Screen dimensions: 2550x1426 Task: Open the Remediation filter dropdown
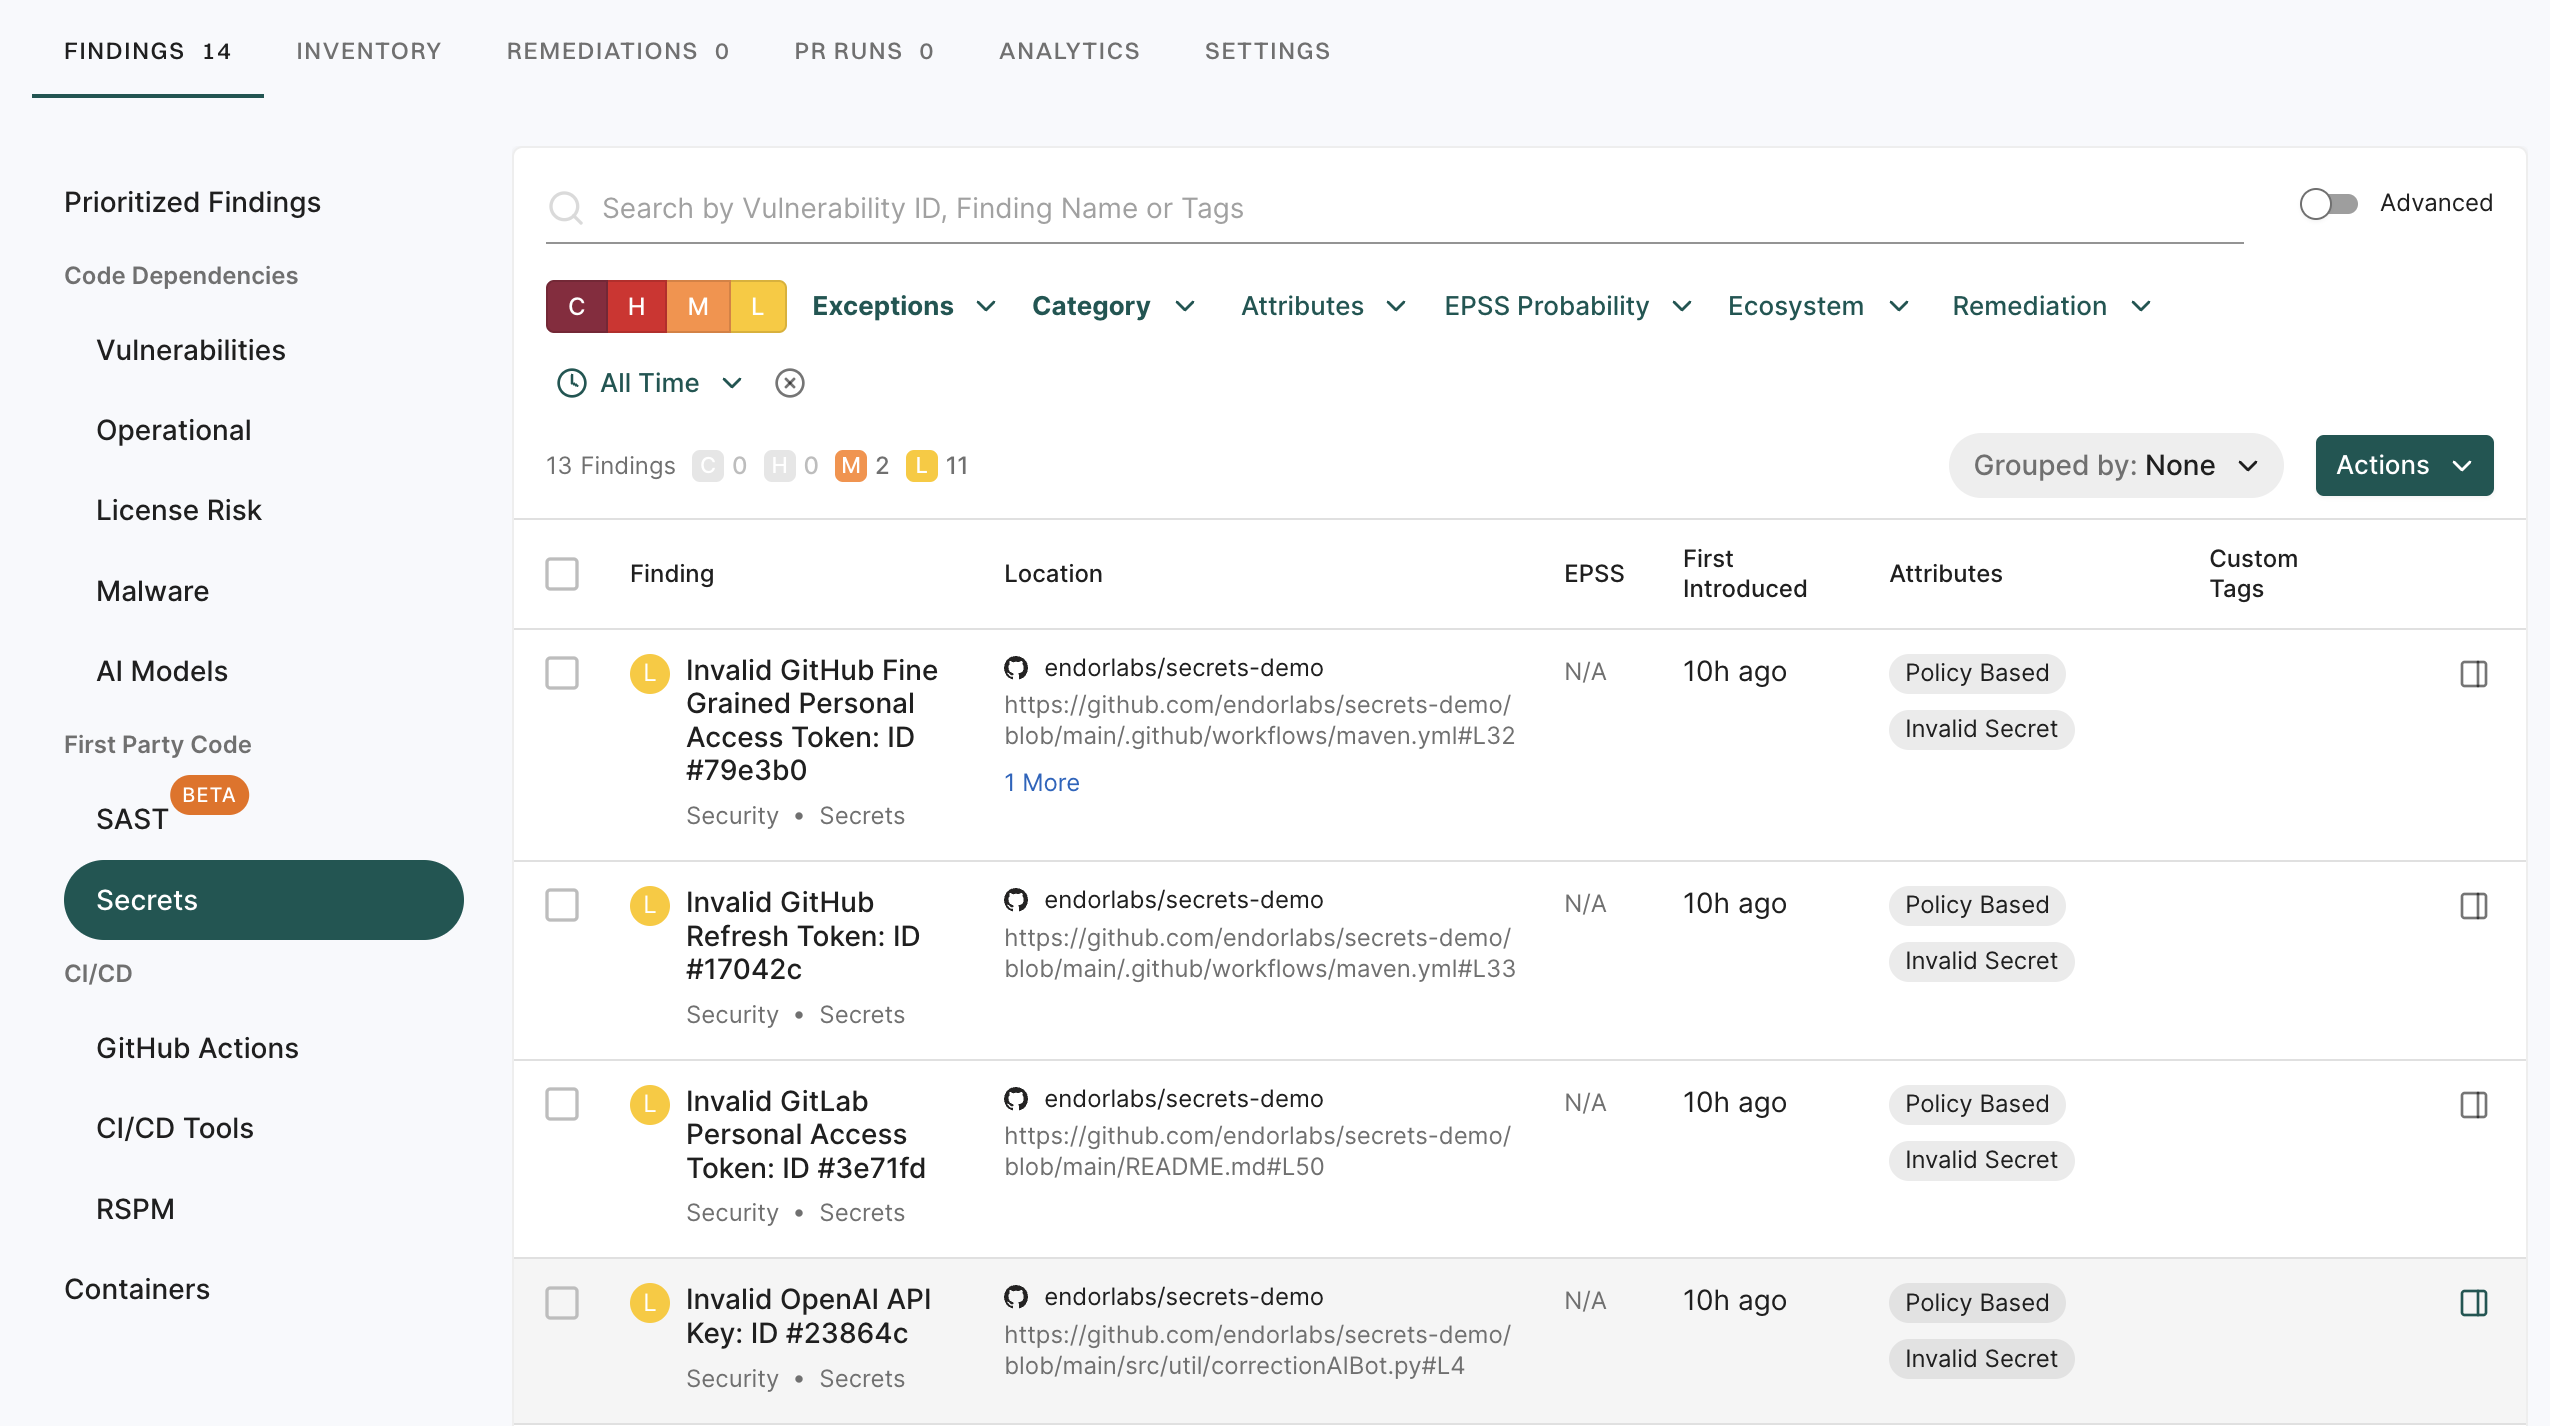tap(2052, 306)
